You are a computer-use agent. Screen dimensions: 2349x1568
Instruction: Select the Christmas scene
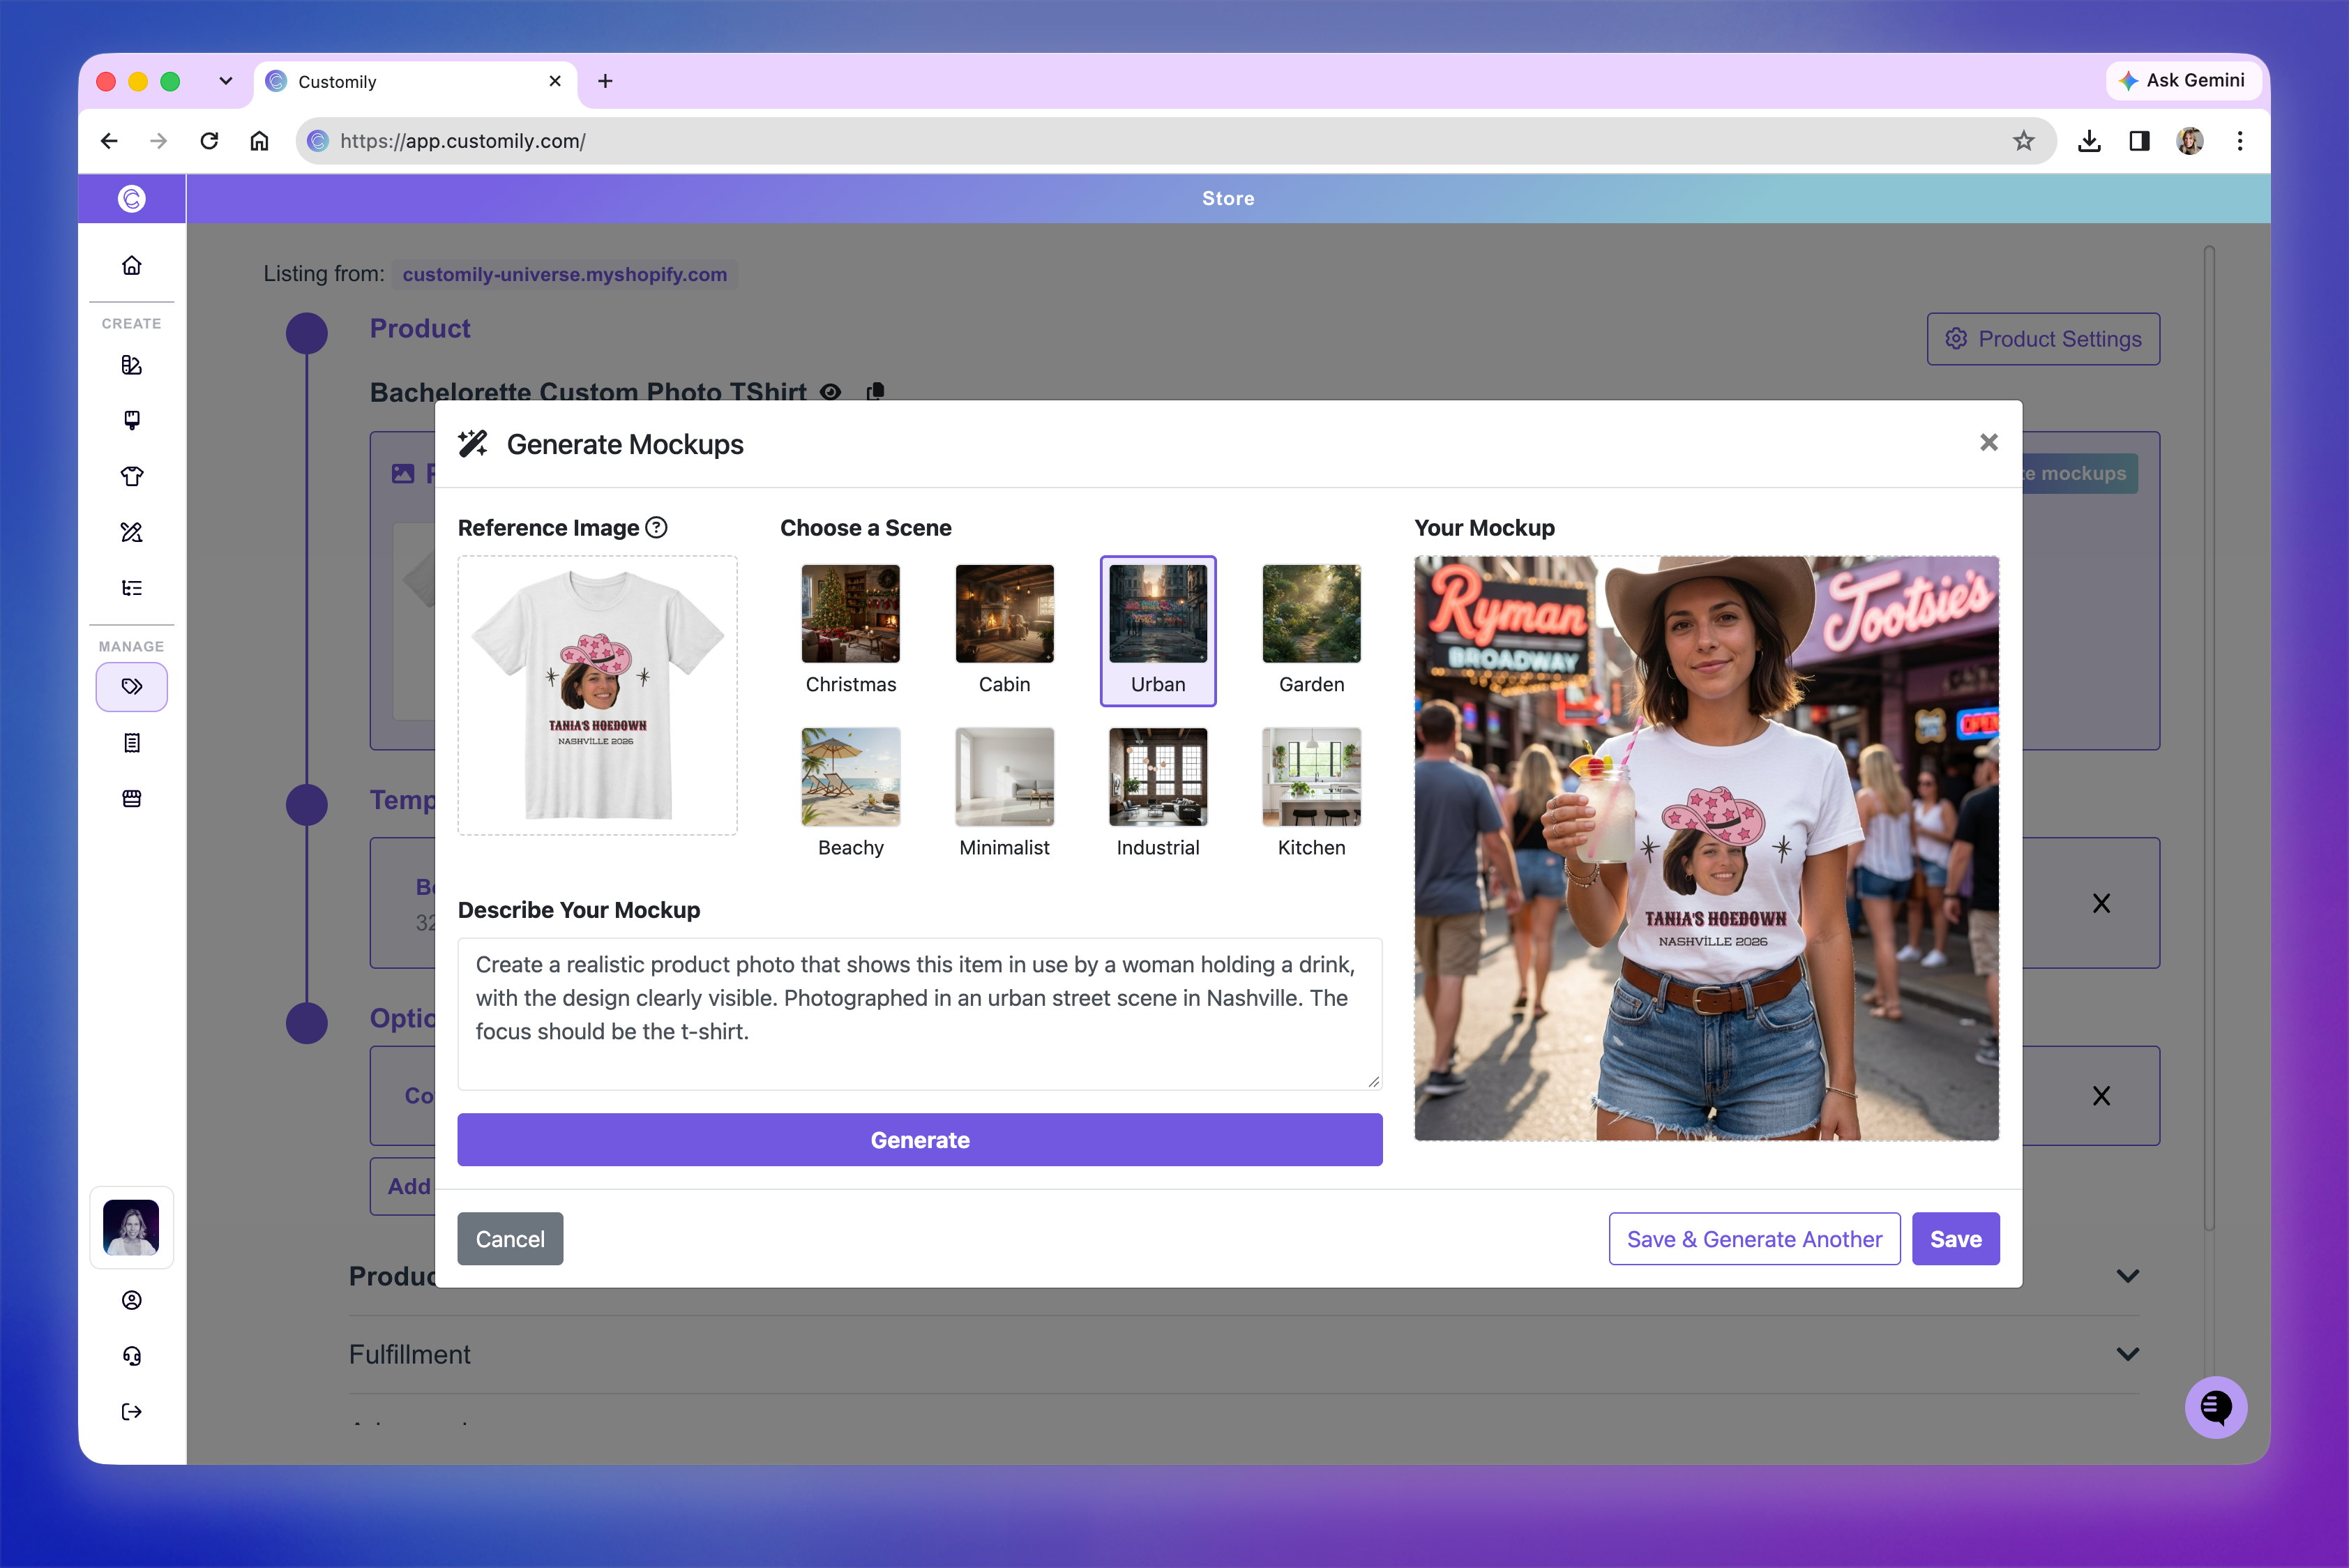pos(850,630)
